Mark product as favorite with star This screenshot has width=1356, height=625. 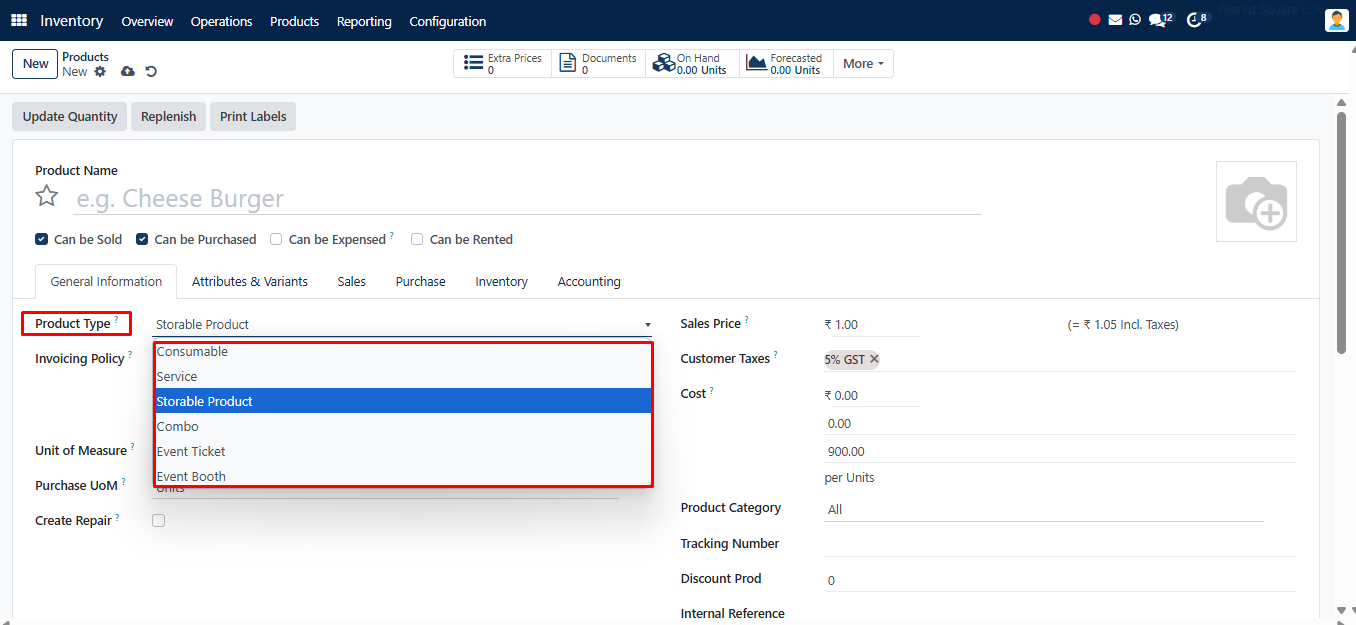click(47, 196)
